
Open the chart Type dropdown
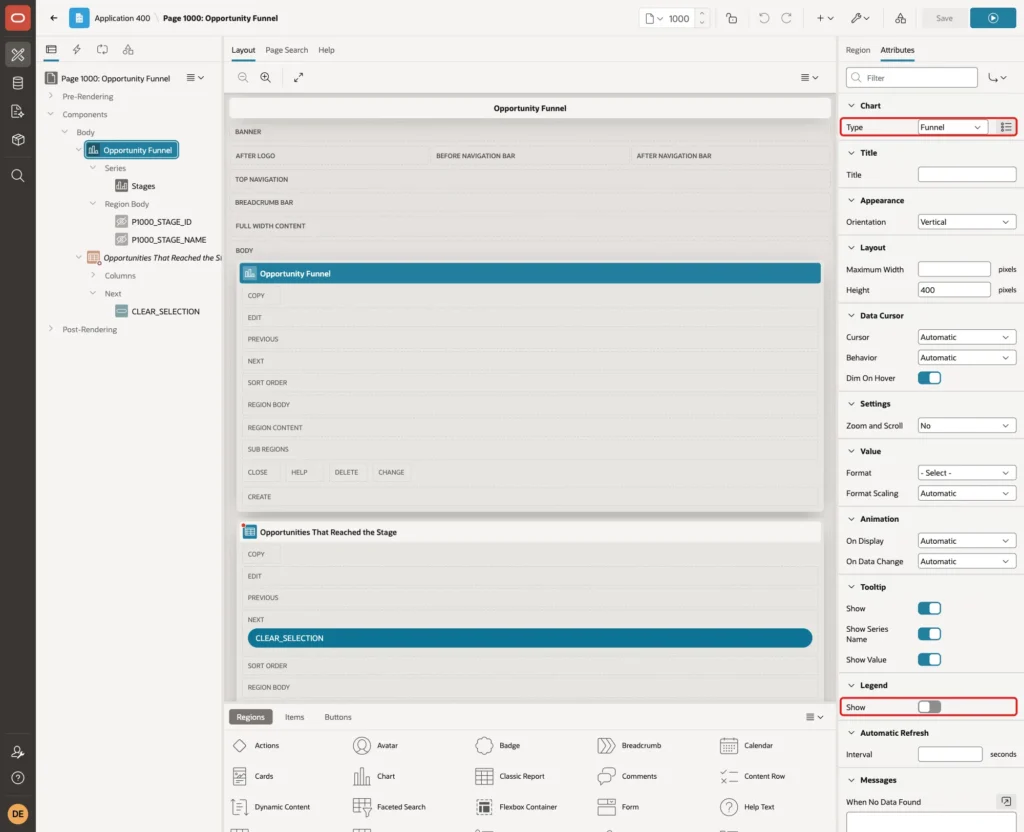click(952, 127)
